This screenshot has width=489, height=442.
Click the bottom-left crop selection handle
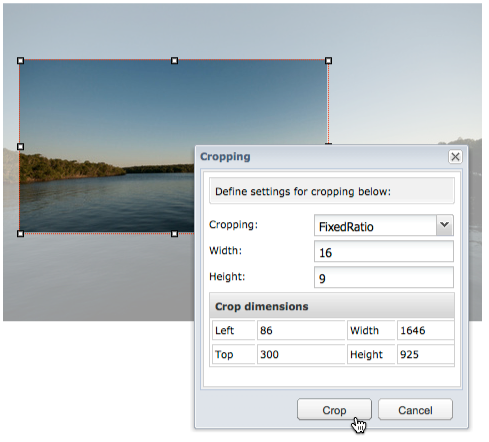[x=20, y=234]
